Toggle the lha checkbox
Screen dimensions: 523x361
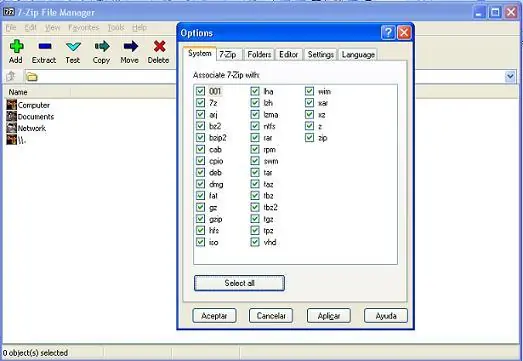pyautogui.click(x=255, y=91)
